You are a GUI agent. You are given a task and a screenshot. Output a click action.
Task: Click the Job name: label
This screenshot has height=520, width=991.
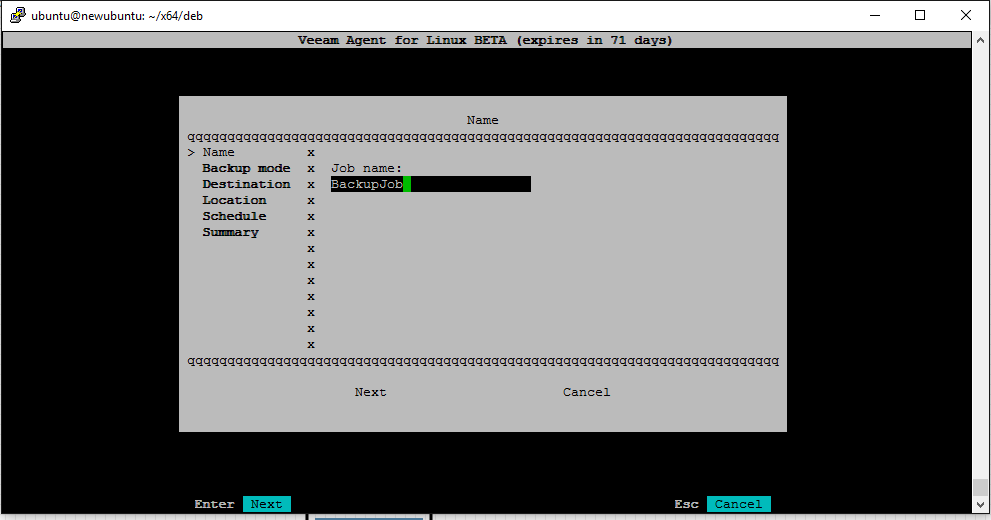367,168
